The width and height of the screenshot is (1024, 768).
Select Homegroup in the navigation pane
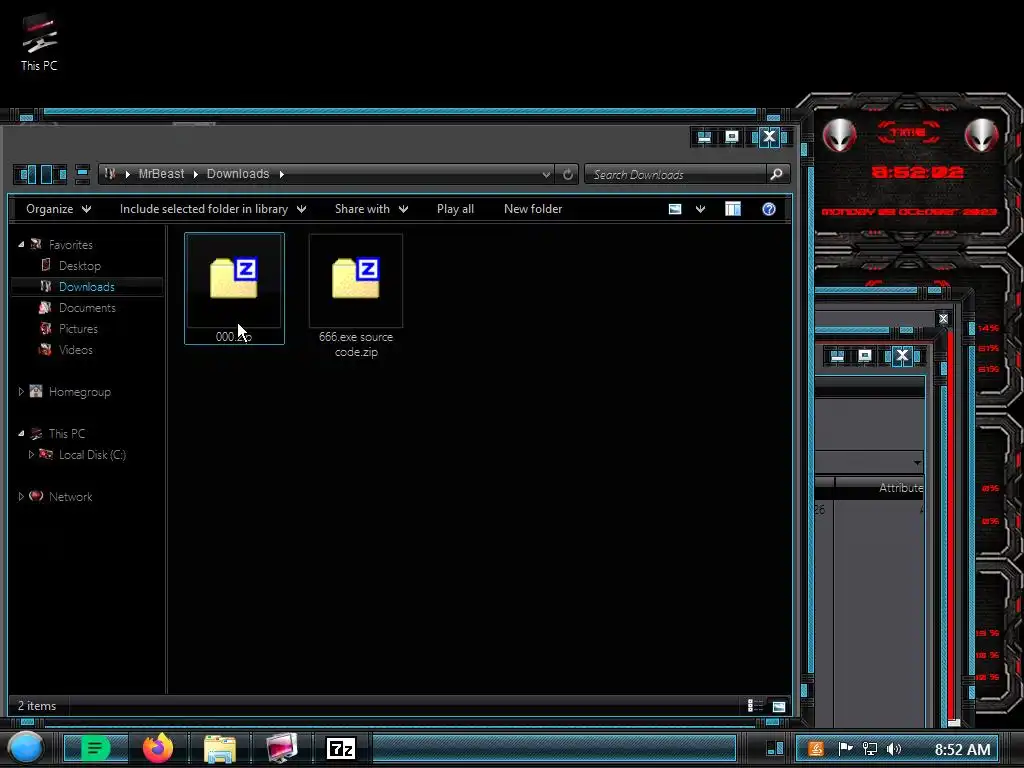point(80,392)
